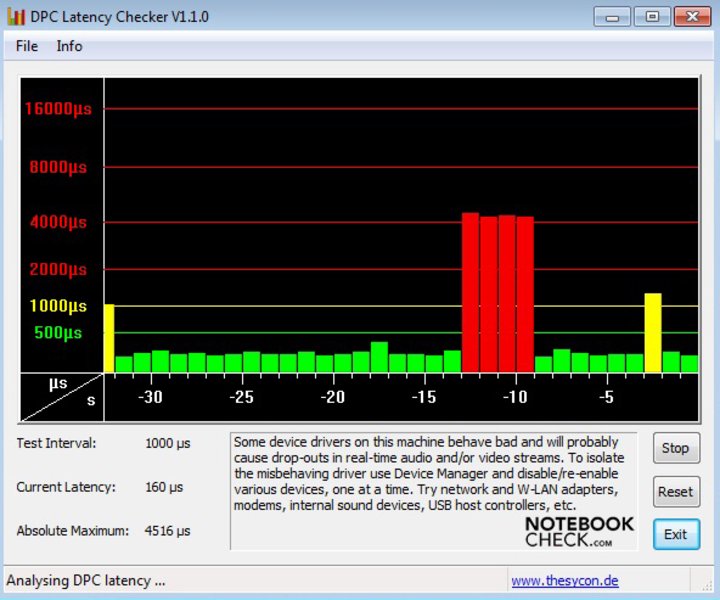Click the yellow latency bar near -3 seconds
Viewport: 720px width, 600px height.
653,333
